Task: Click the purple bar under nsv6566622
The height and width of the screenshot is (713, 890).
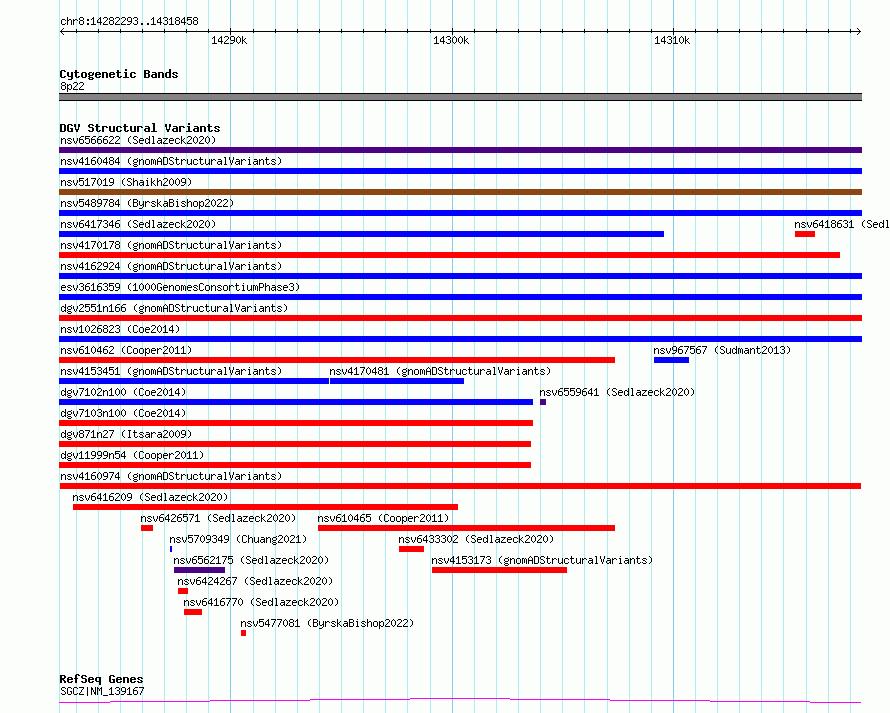Action: pyautogui.click(x=460, y=150)
